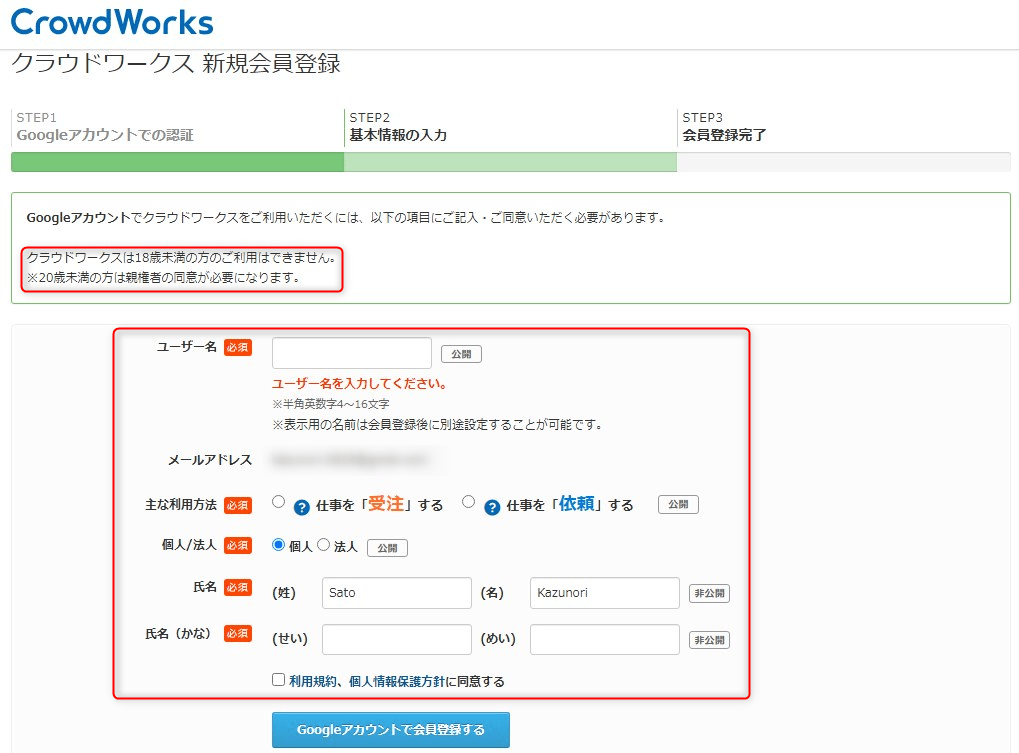This screenshot has height=753, width=1019.
Task: Click the help icon beside 受注 option
Action: [x=302, y=507]
